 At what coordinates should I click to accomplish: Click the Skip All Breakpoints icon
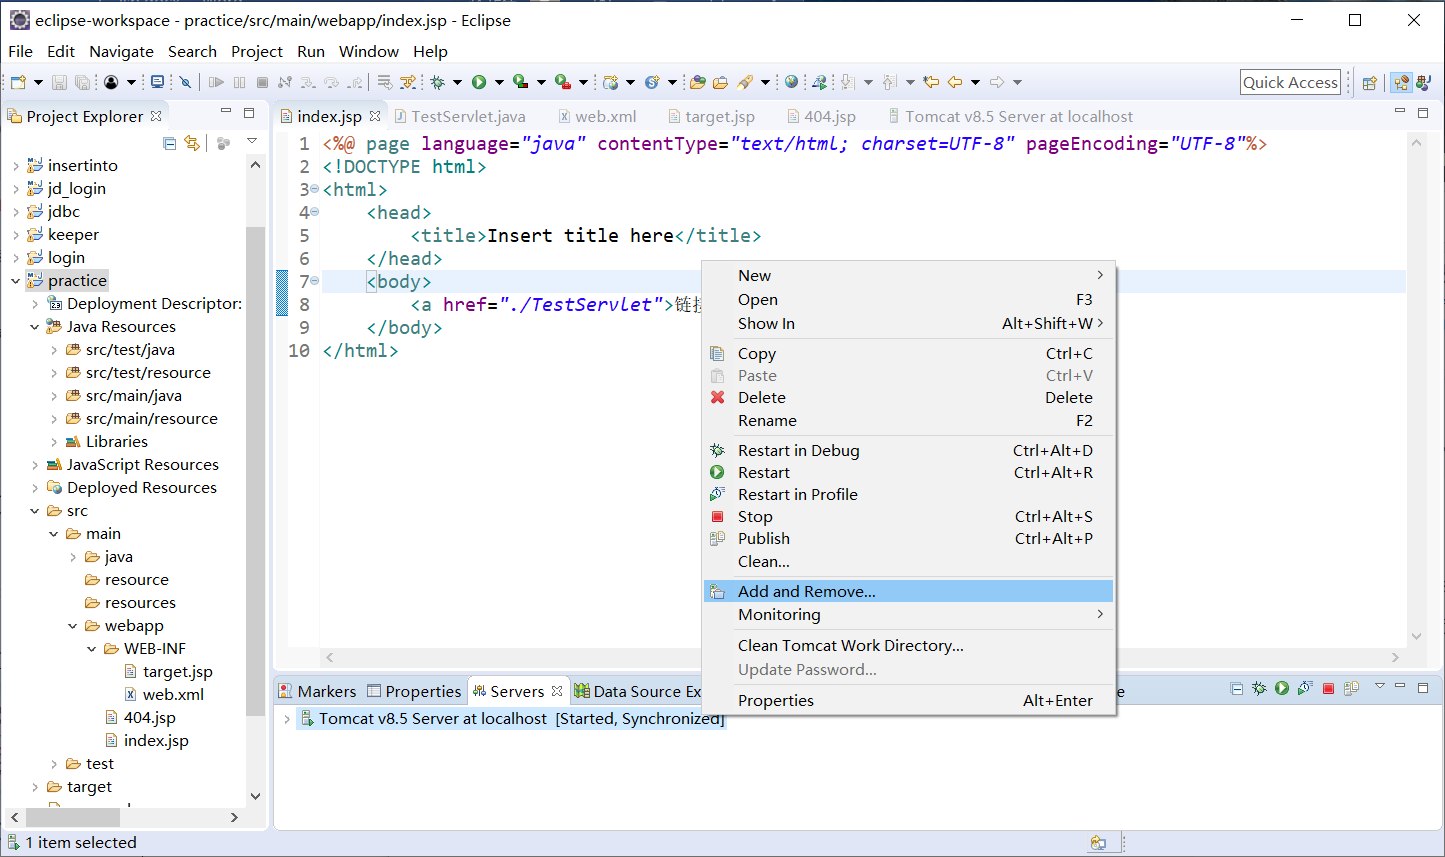point(185,82)
